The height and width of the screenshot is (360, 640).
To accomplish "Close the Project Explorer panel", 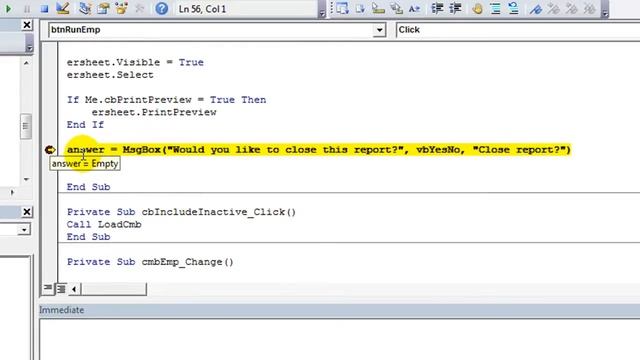I will (x=27, y=25).
